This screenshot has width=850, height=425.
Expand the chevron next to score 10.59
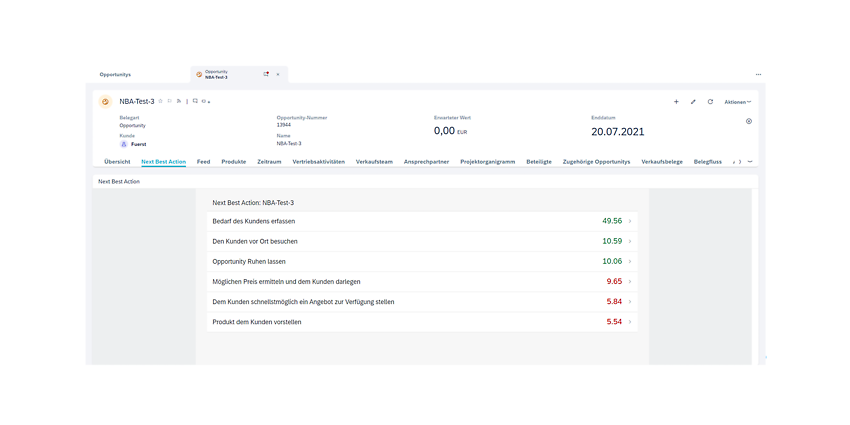[x=630, y=241]
